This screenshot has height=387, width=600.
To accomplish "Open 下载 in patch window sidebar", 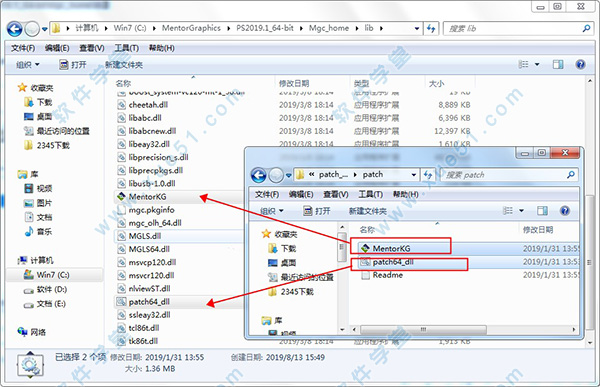I will click(x=288, y=248).
